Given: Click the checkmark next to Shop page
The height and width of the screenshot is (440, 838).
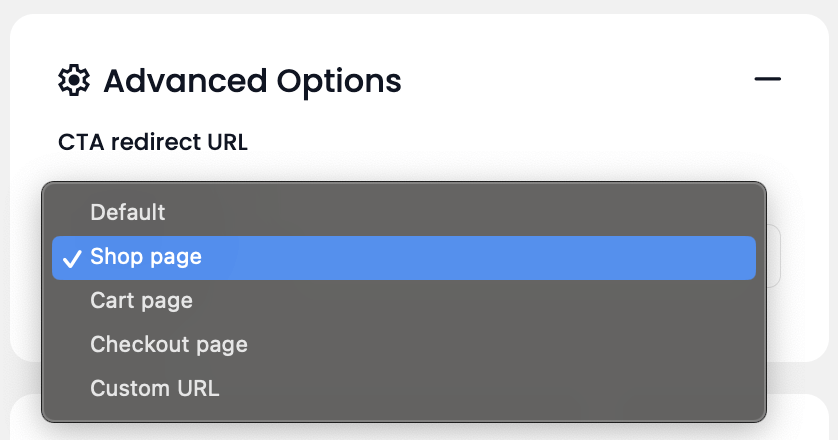Looking at the screenshot, I should click(x=71, y=258).
